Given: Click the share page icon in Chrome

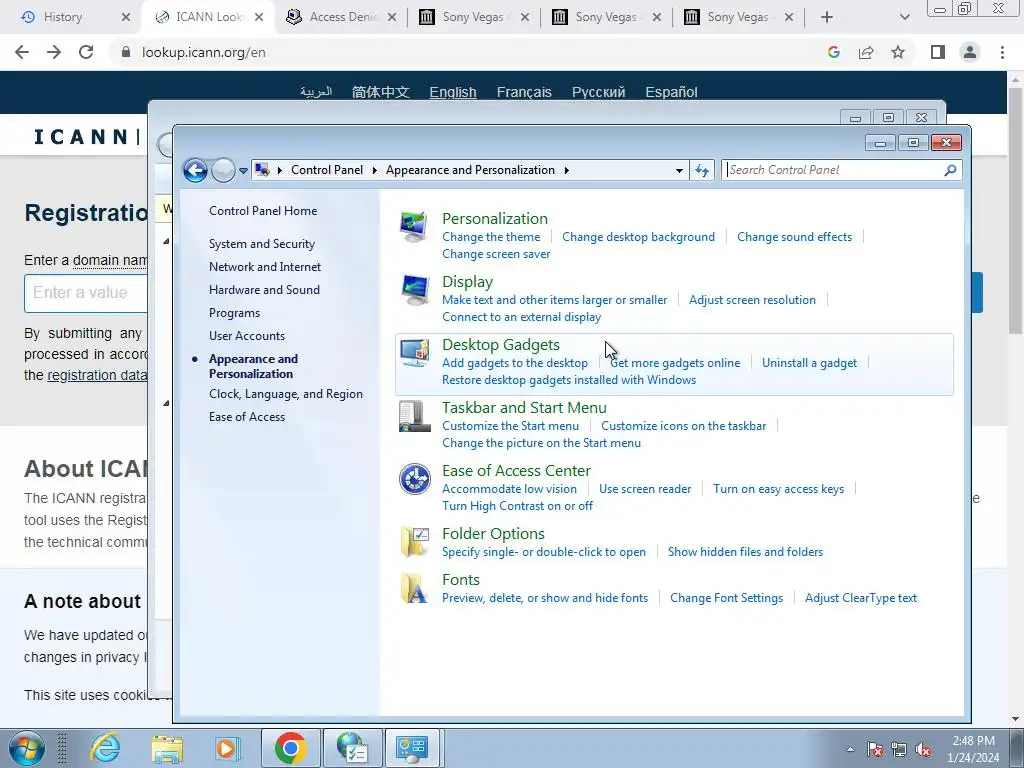Looking at the screenshot, I should point(866,52).
